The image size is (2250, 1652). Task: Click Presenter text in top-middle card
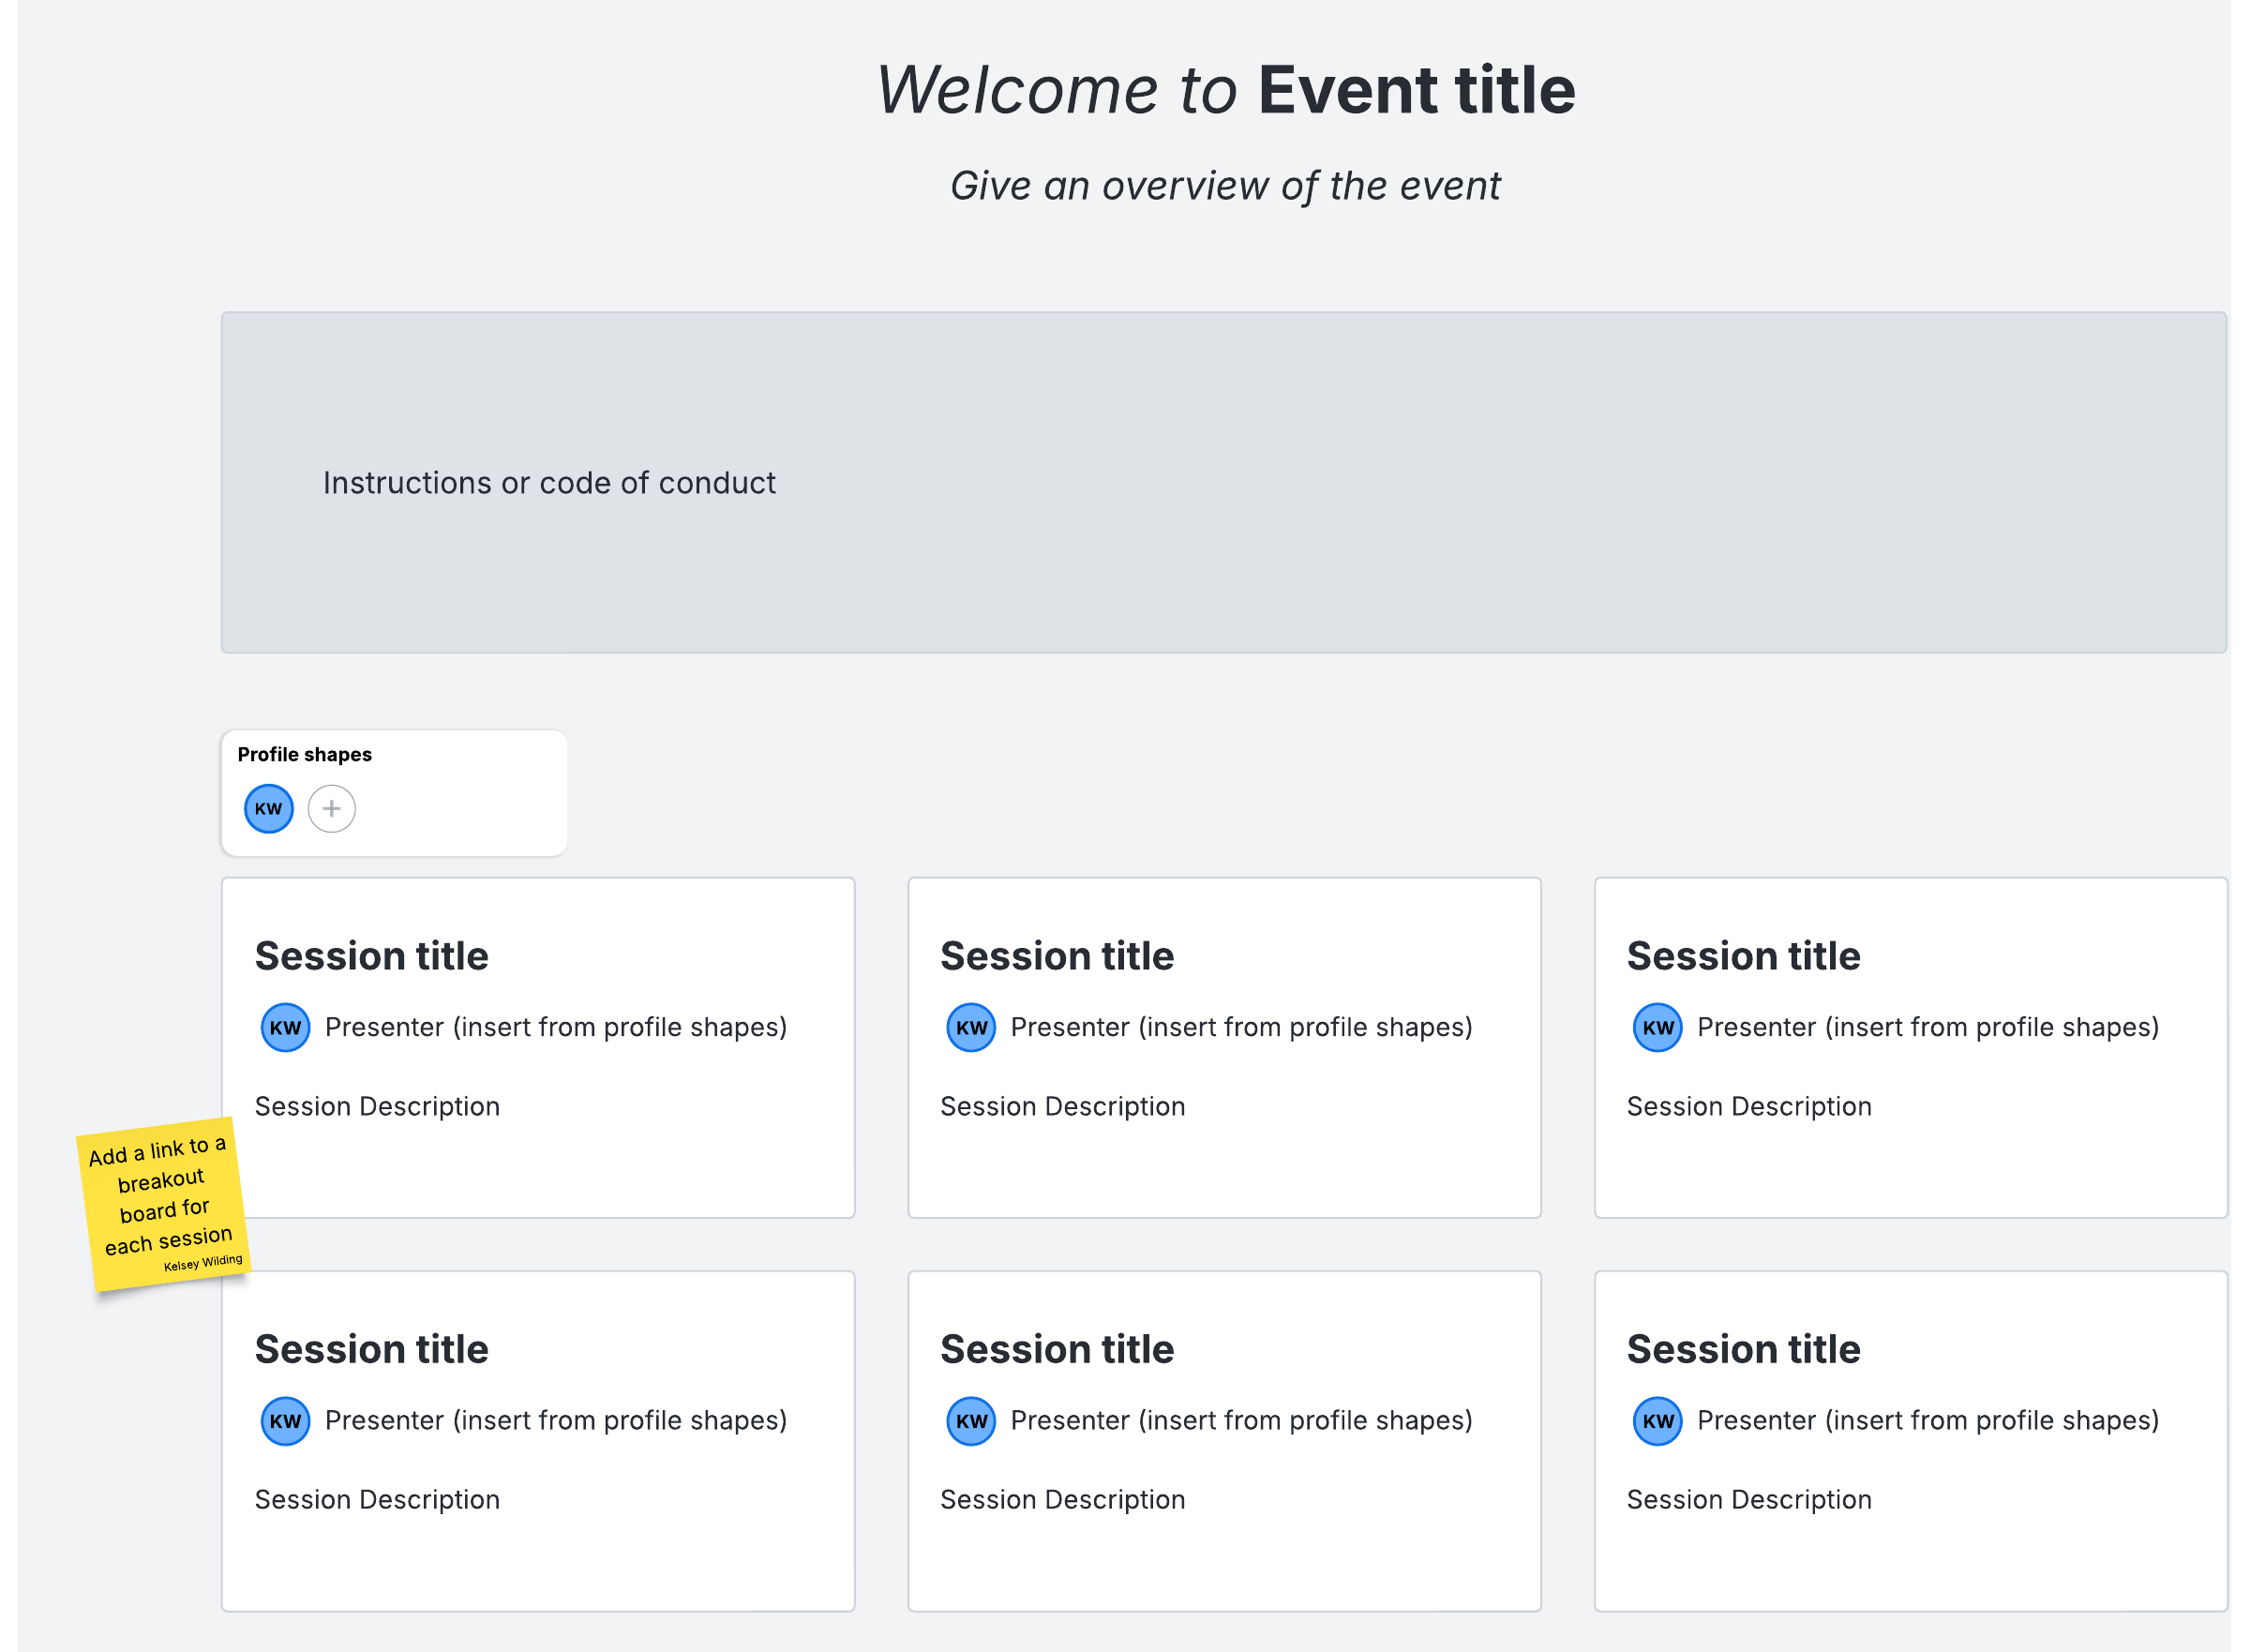click(1240, 1027)
